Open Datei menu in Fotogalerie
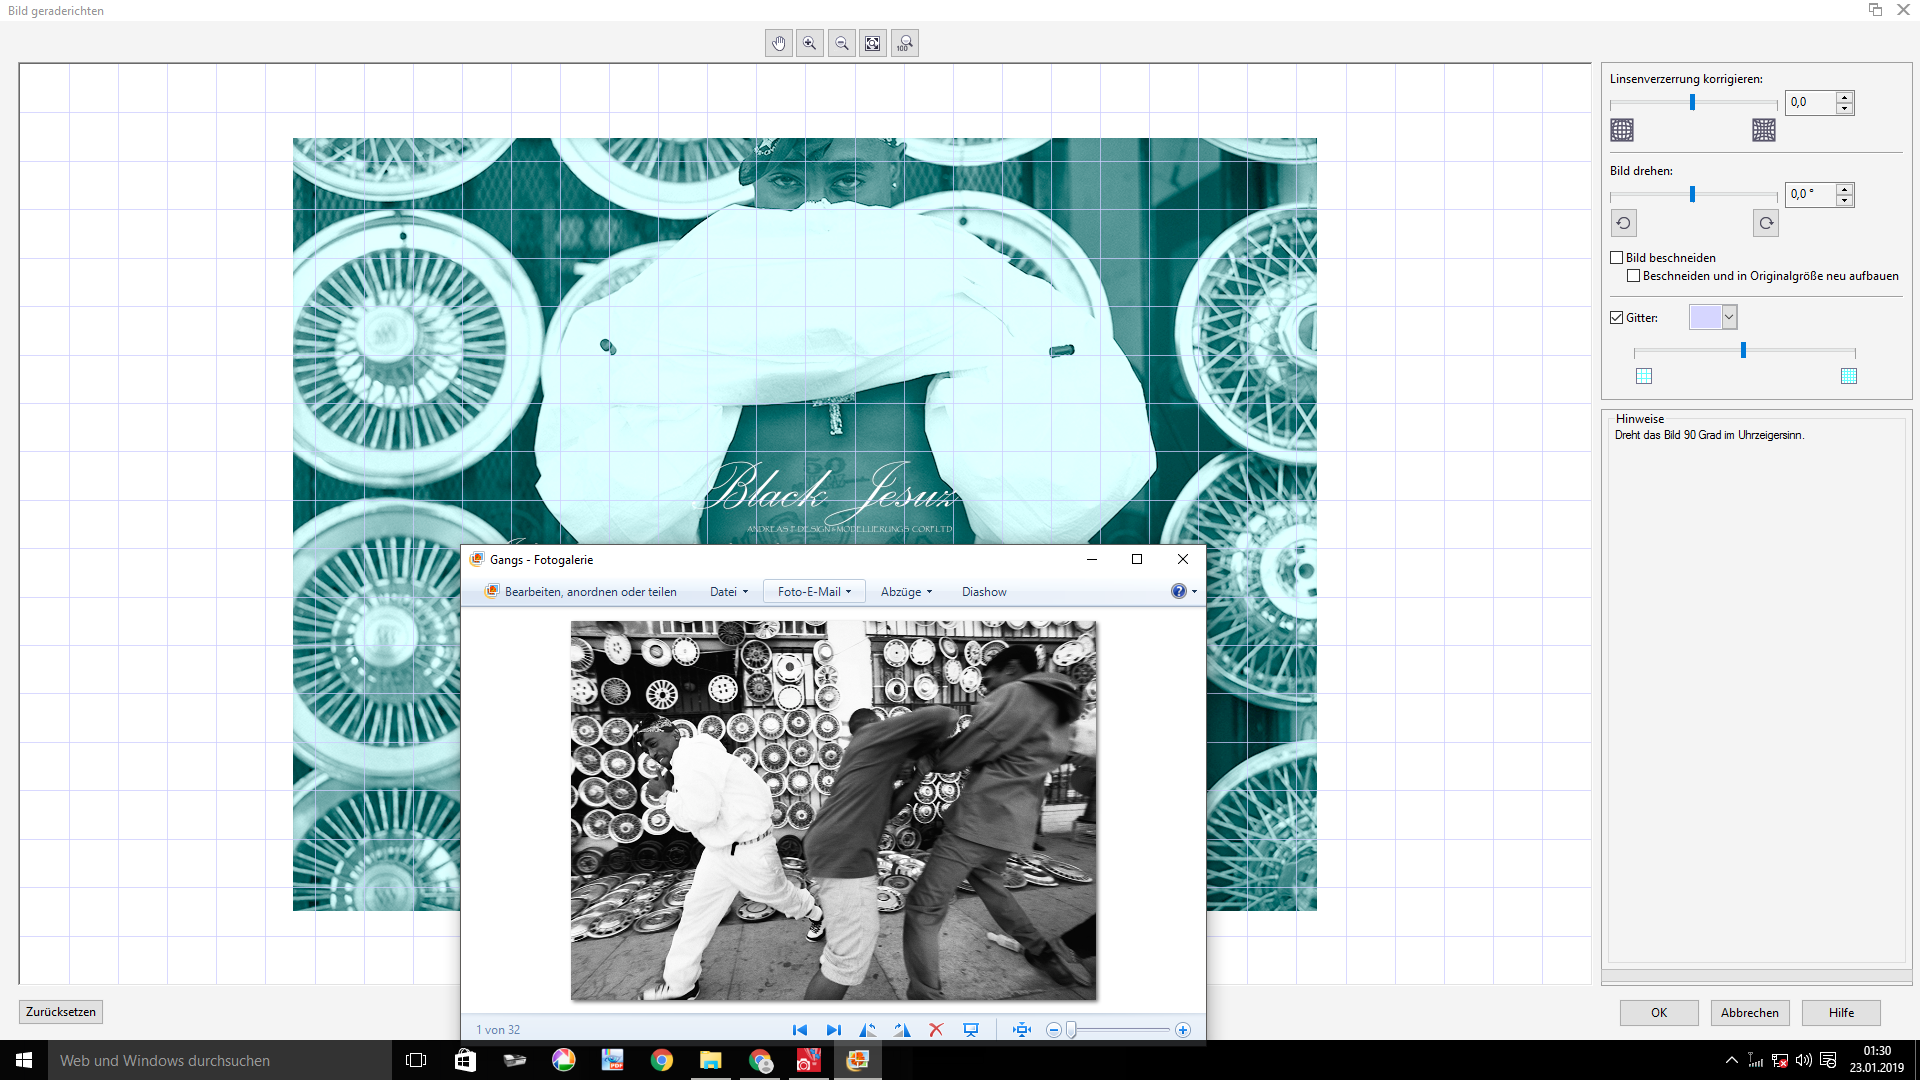Image resolution: width=1920 pixels, height=1080 pixels. click(729, 592)
